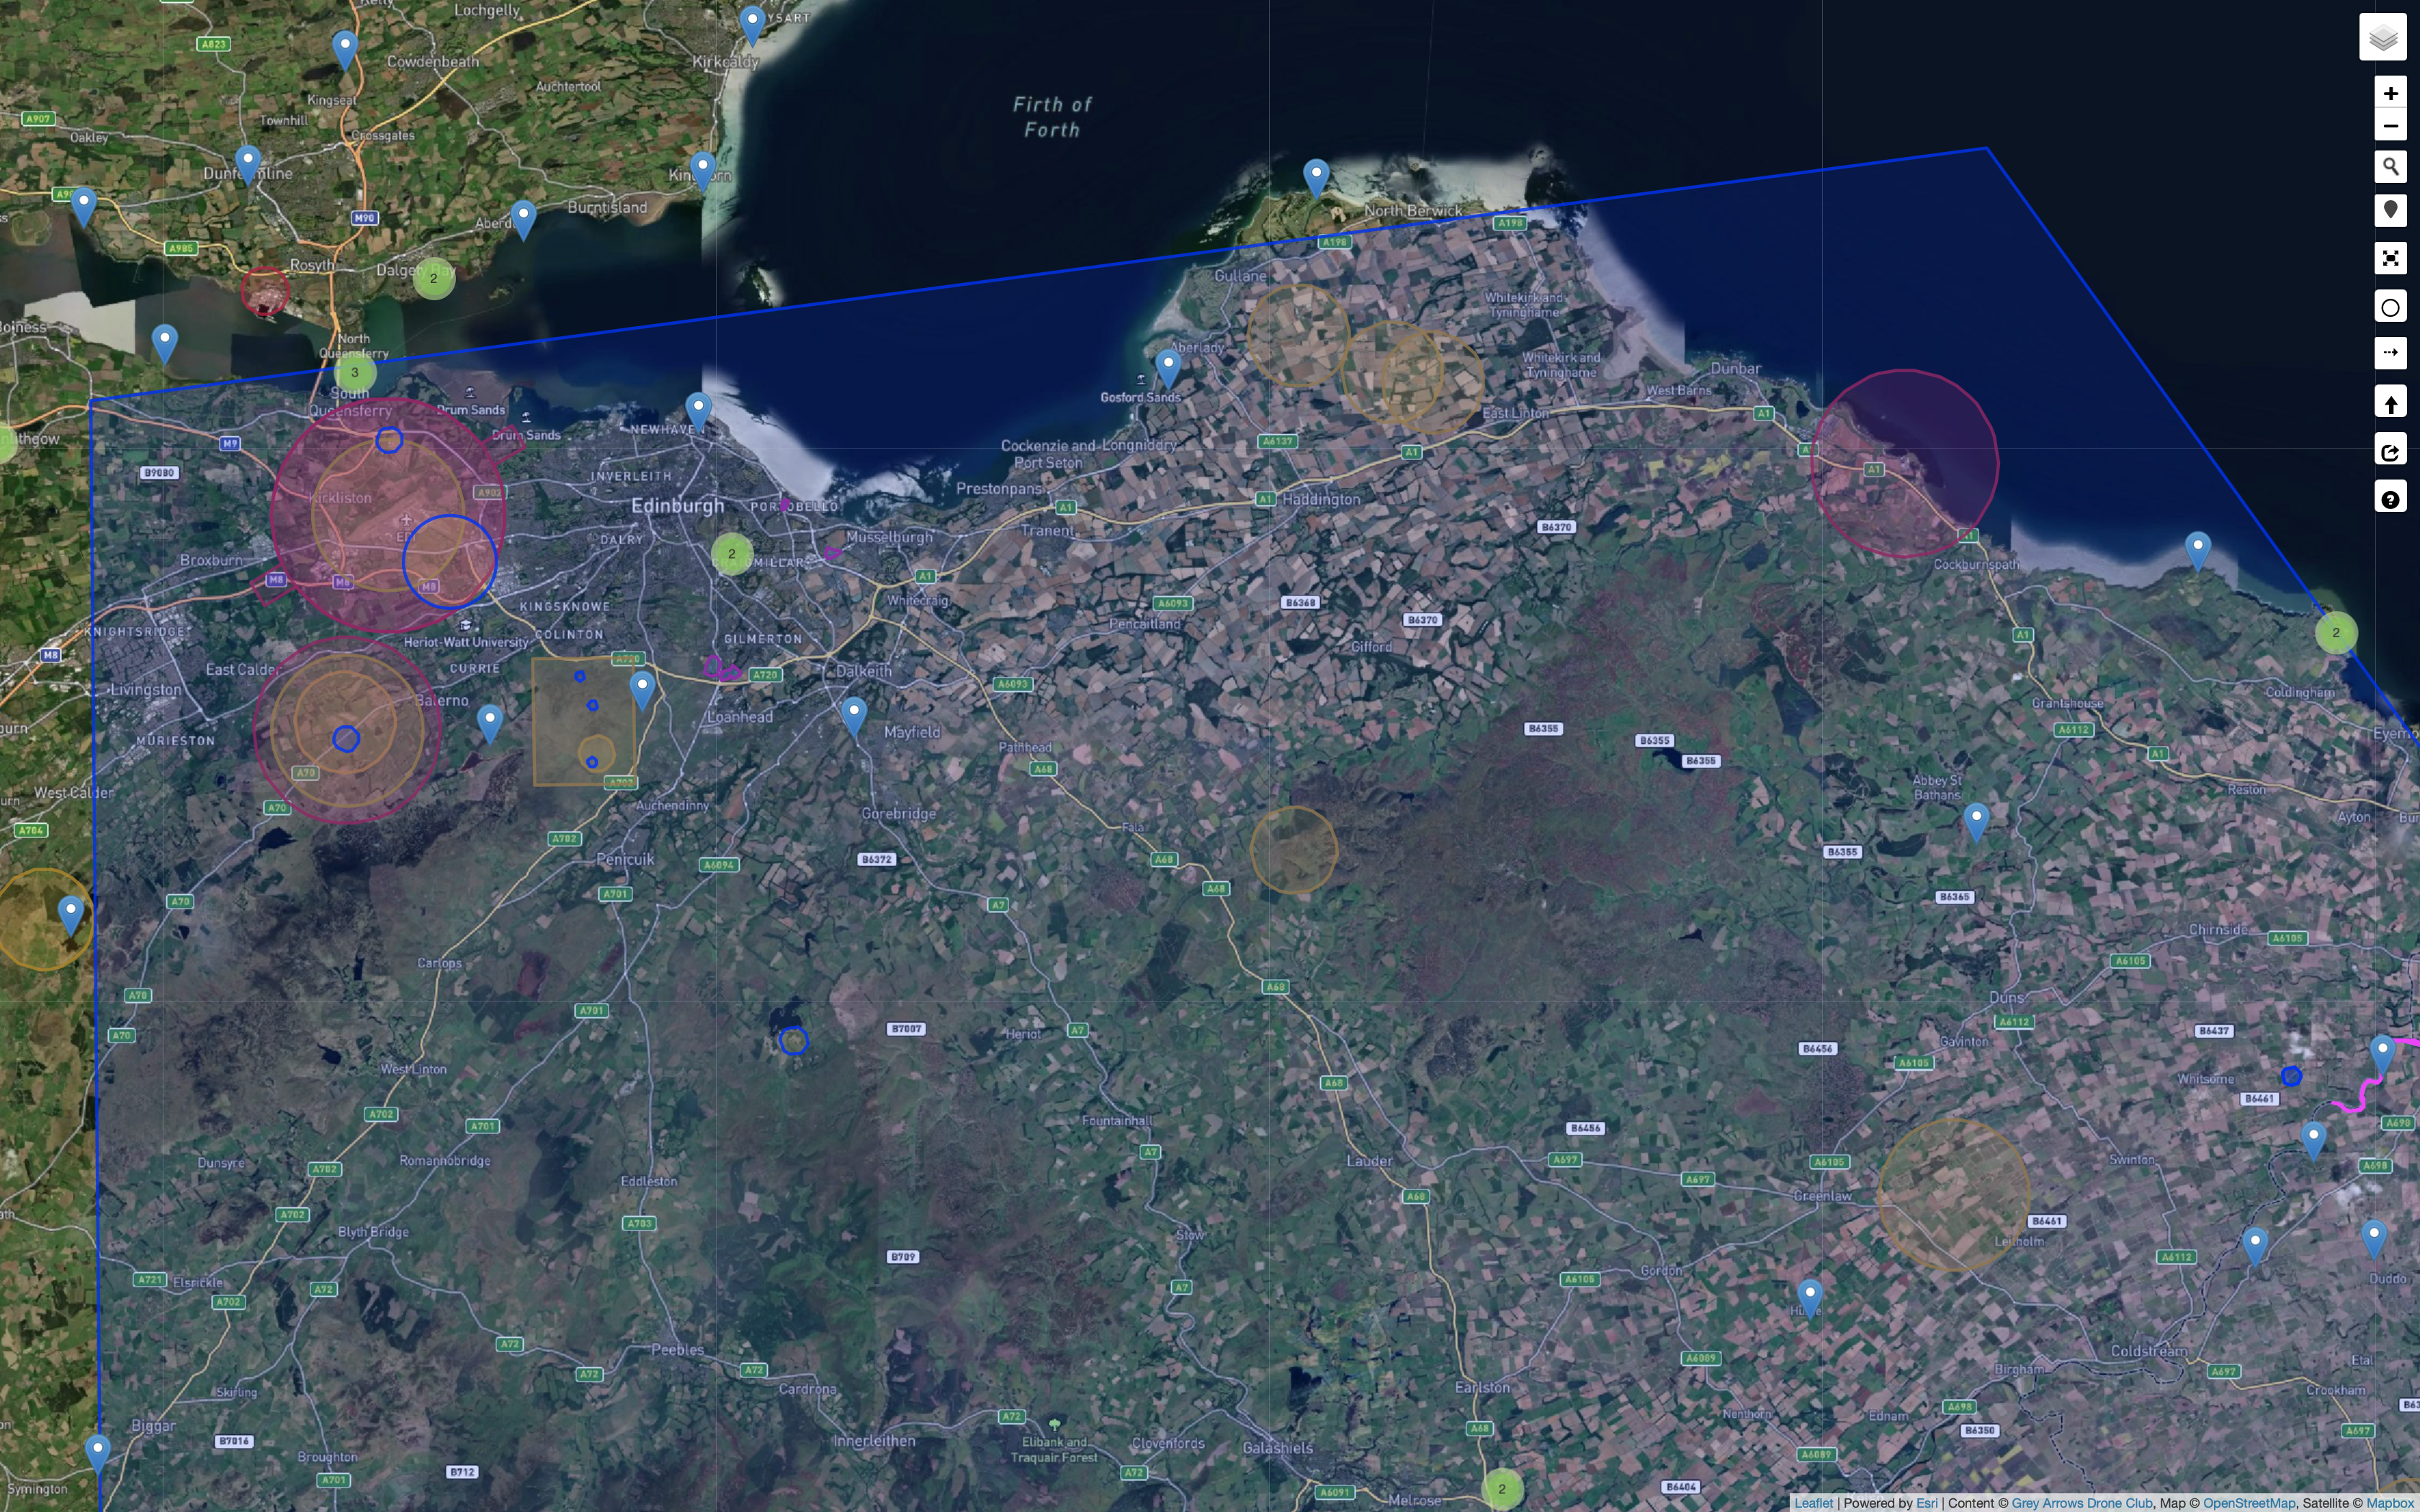Toggle fullscreen map view

point(2390,258)
